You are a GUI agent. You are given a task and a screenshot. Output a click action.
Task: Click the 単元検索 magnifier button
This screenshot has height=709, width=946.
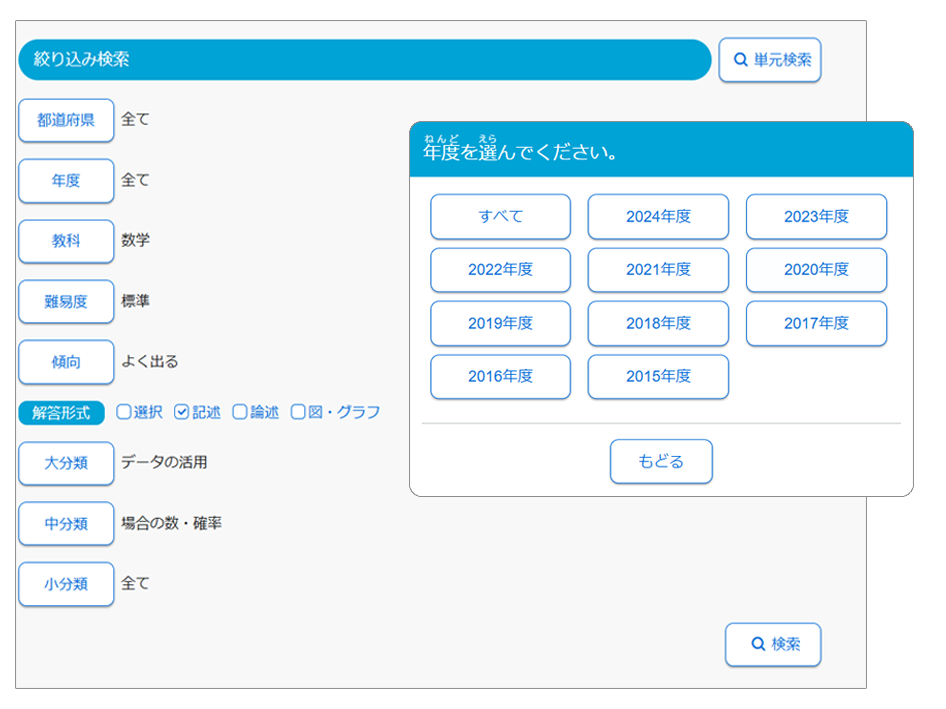[769, 60]
